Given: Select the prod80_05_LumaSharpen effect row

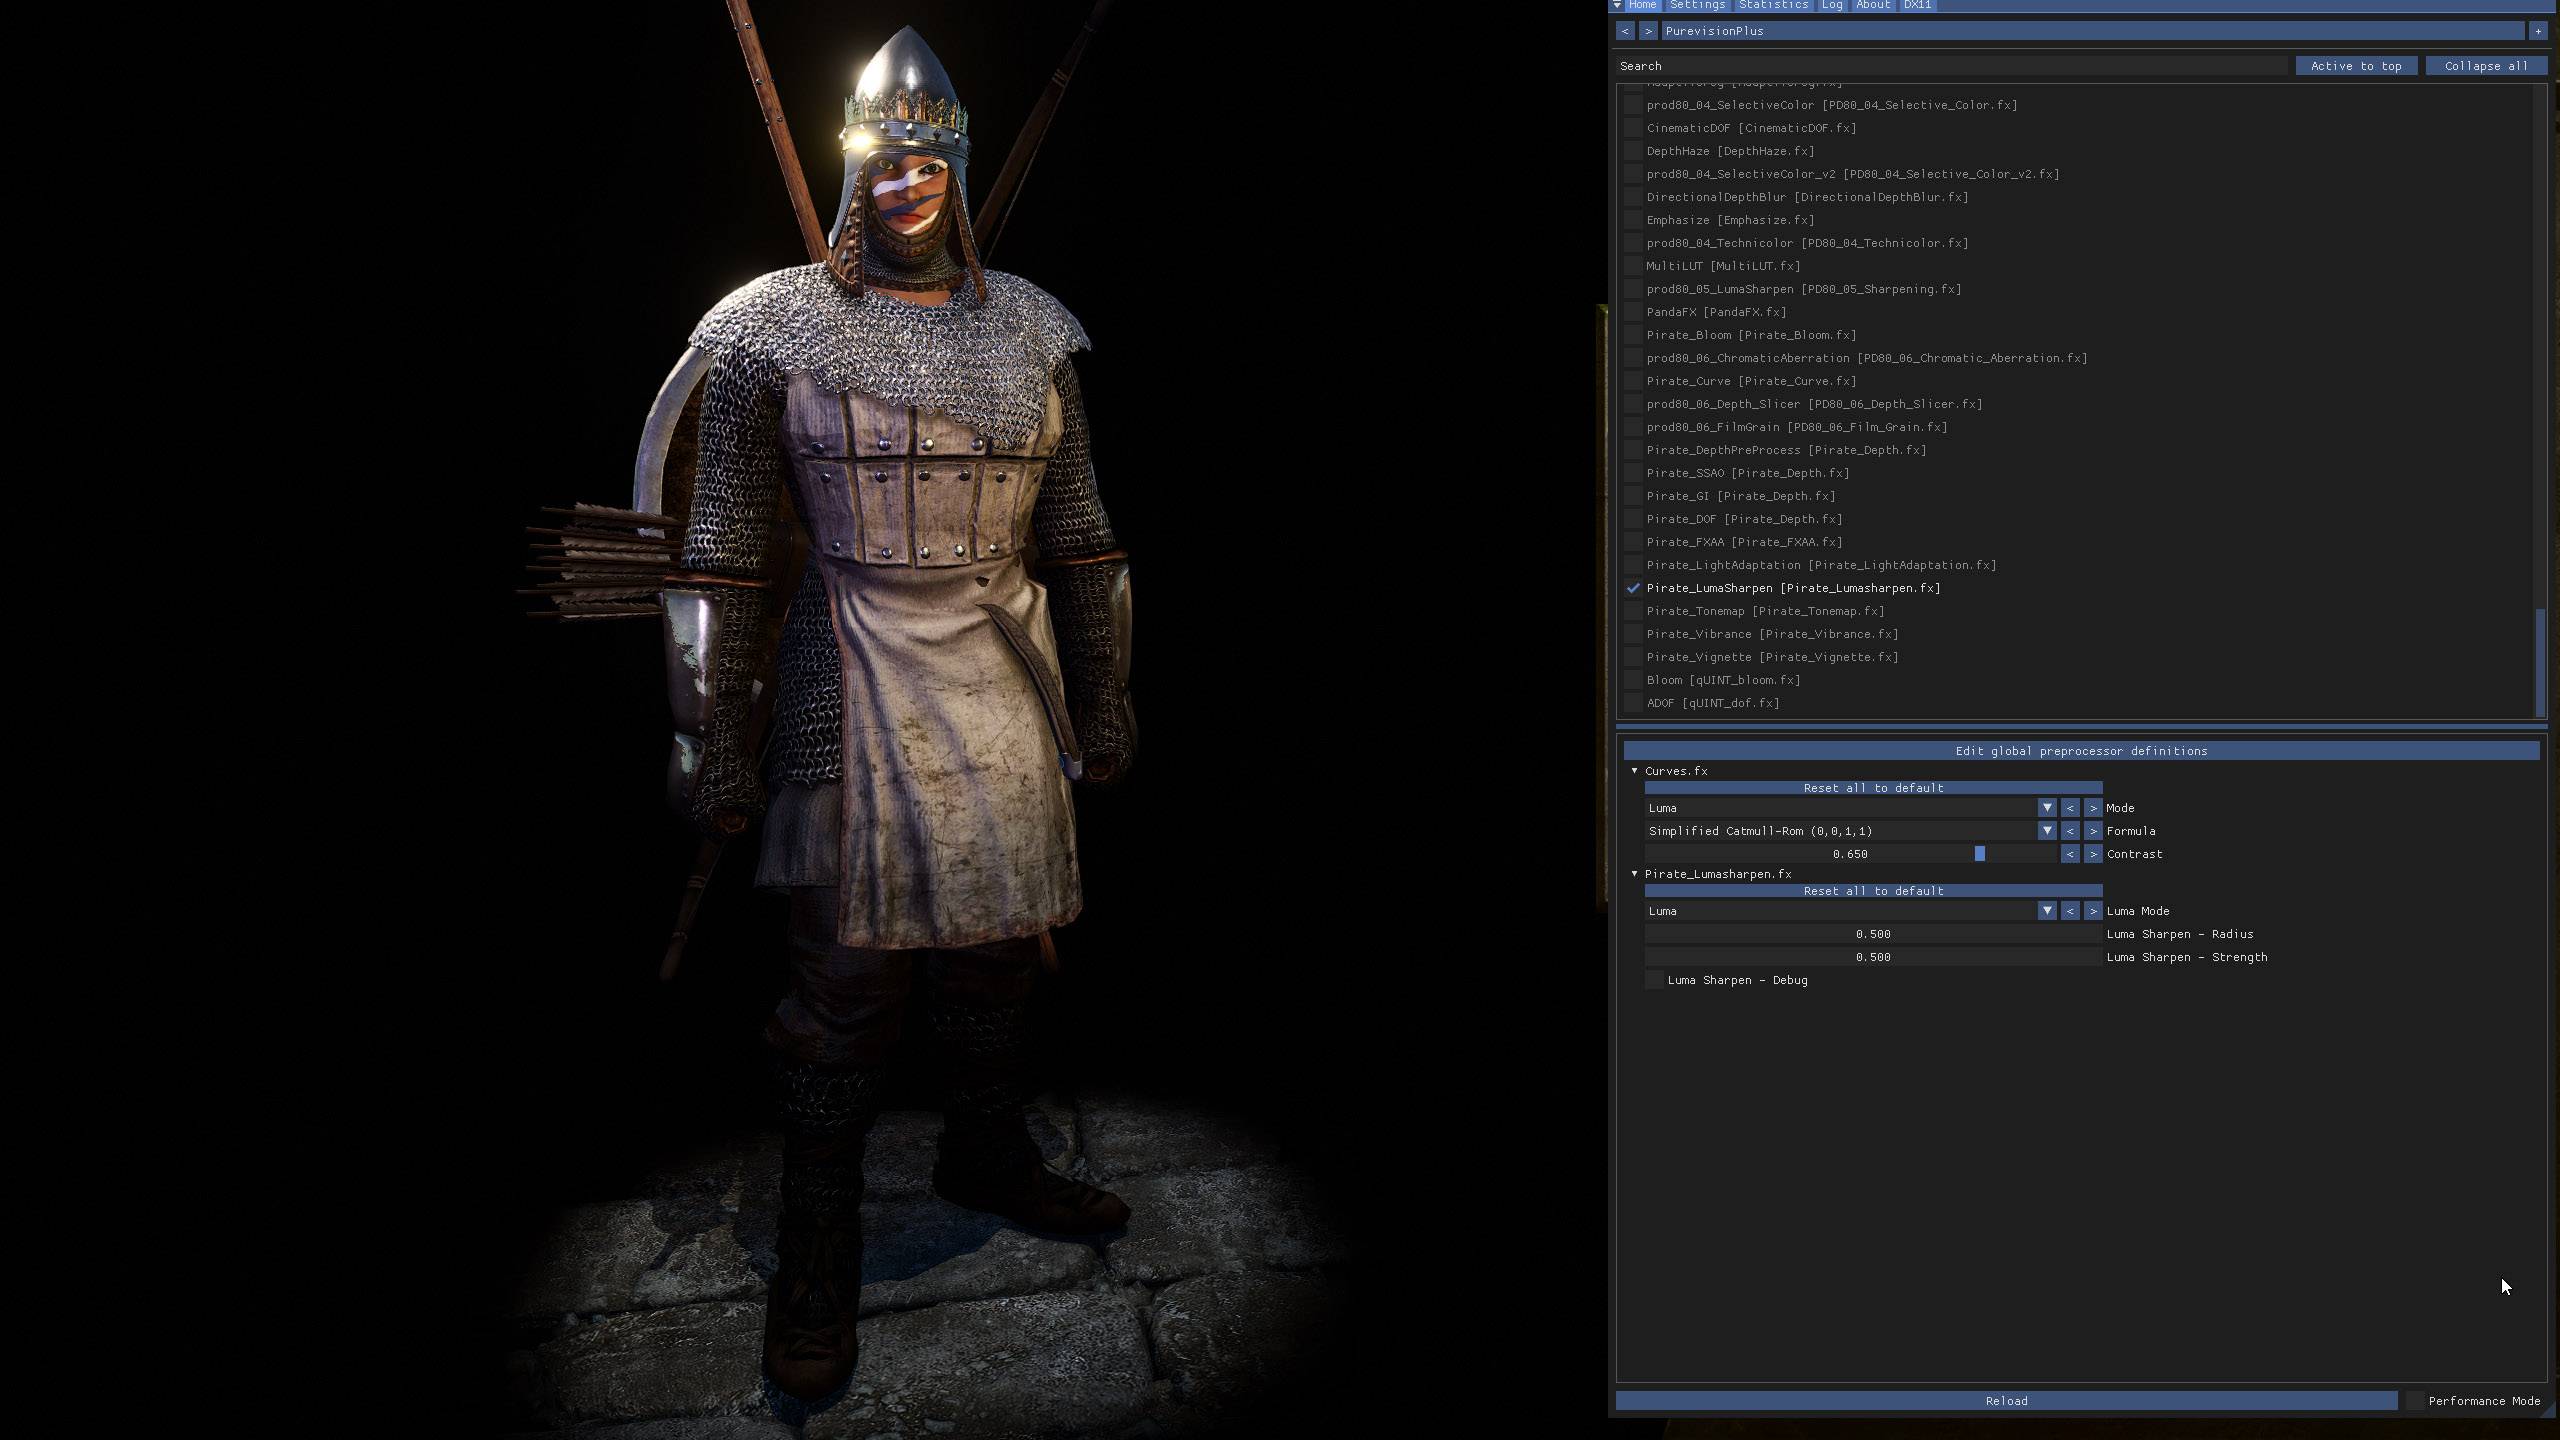Looking at the screenshot, I should 1803,289.
